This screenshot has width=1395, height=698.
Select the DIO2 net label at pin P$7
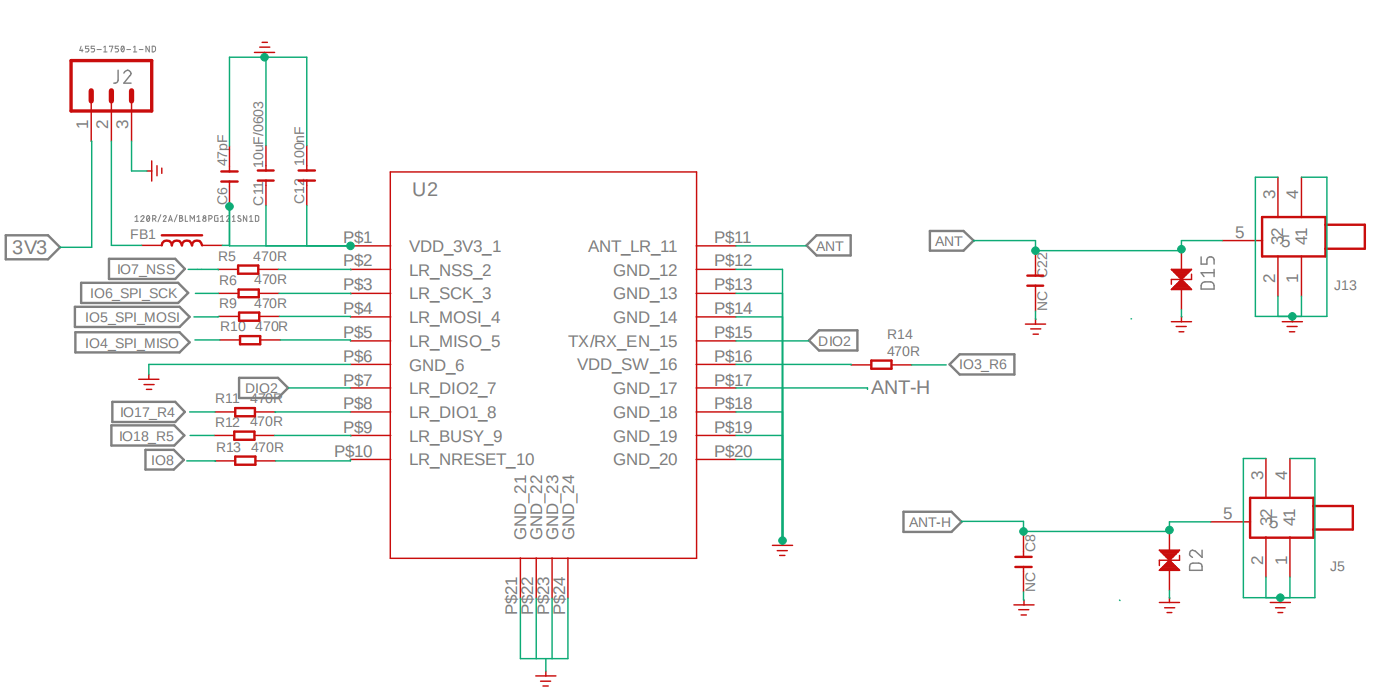[x=264, y=388]
